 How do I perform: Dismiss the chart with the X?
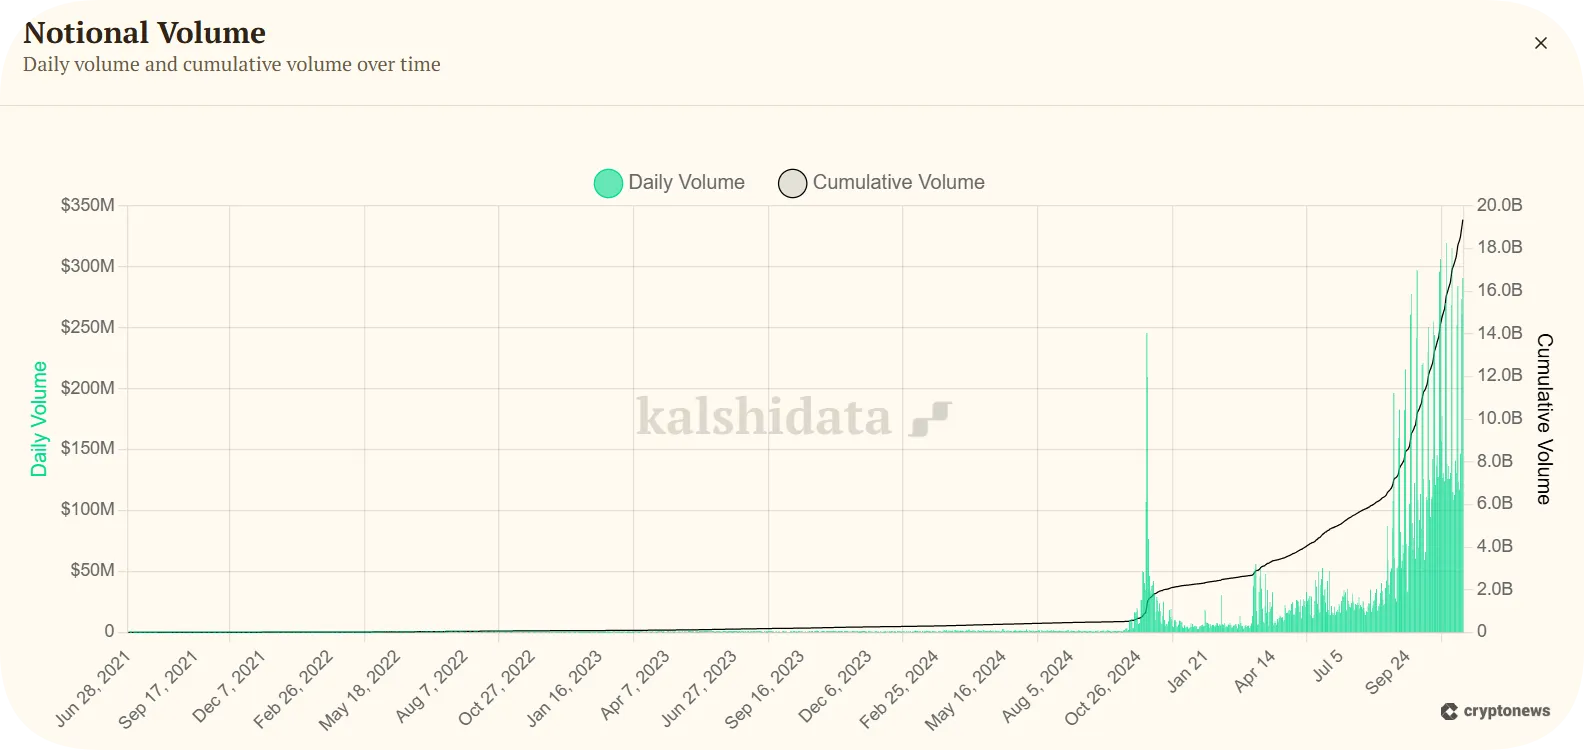(x=1540, y=43)
